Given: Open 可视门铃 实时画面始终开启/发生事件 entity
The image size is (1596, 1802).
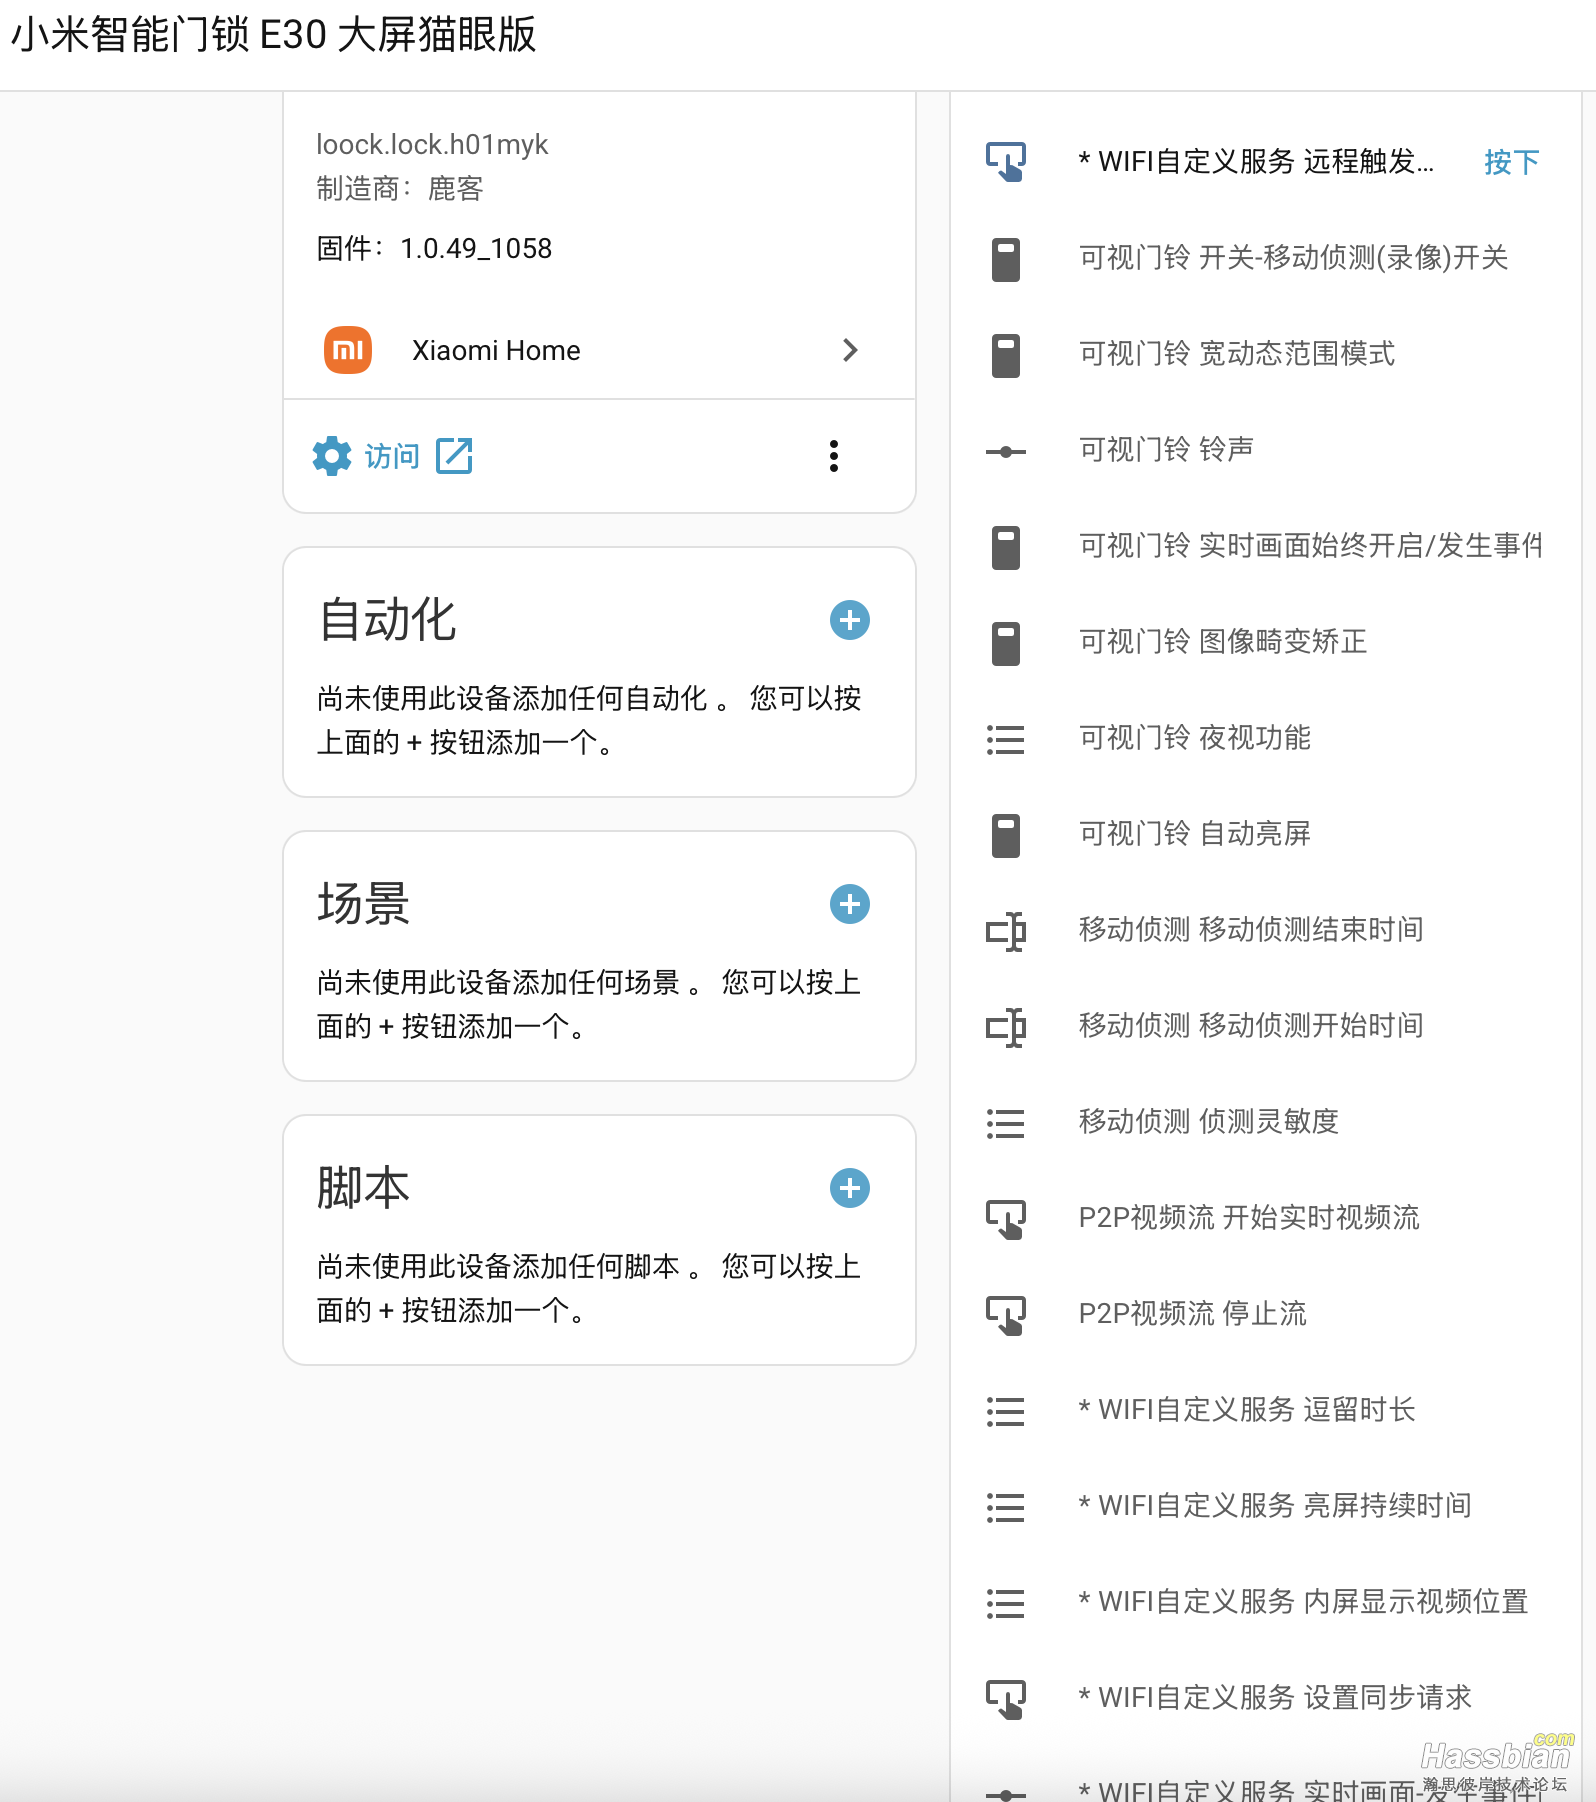Looking at the screenshot, I should click(1310, 546).
